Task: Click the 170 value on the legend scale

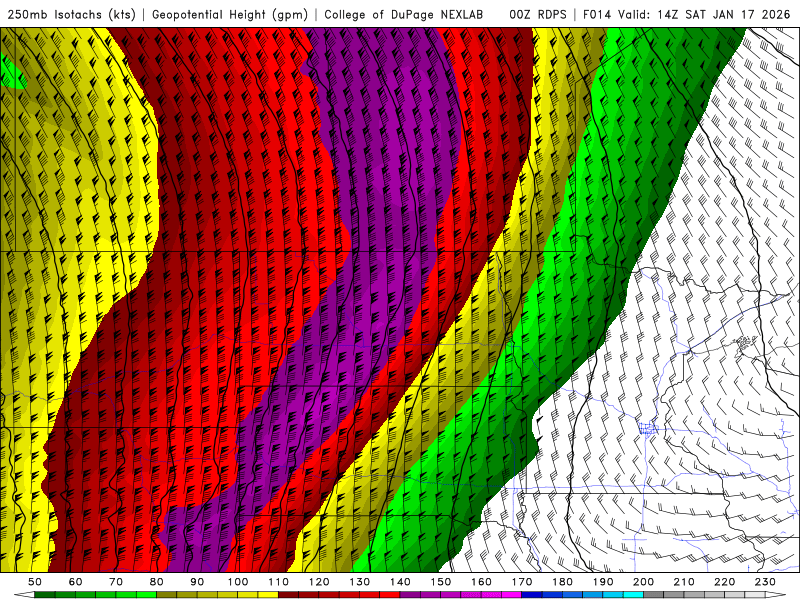Action: click(522, 582)
